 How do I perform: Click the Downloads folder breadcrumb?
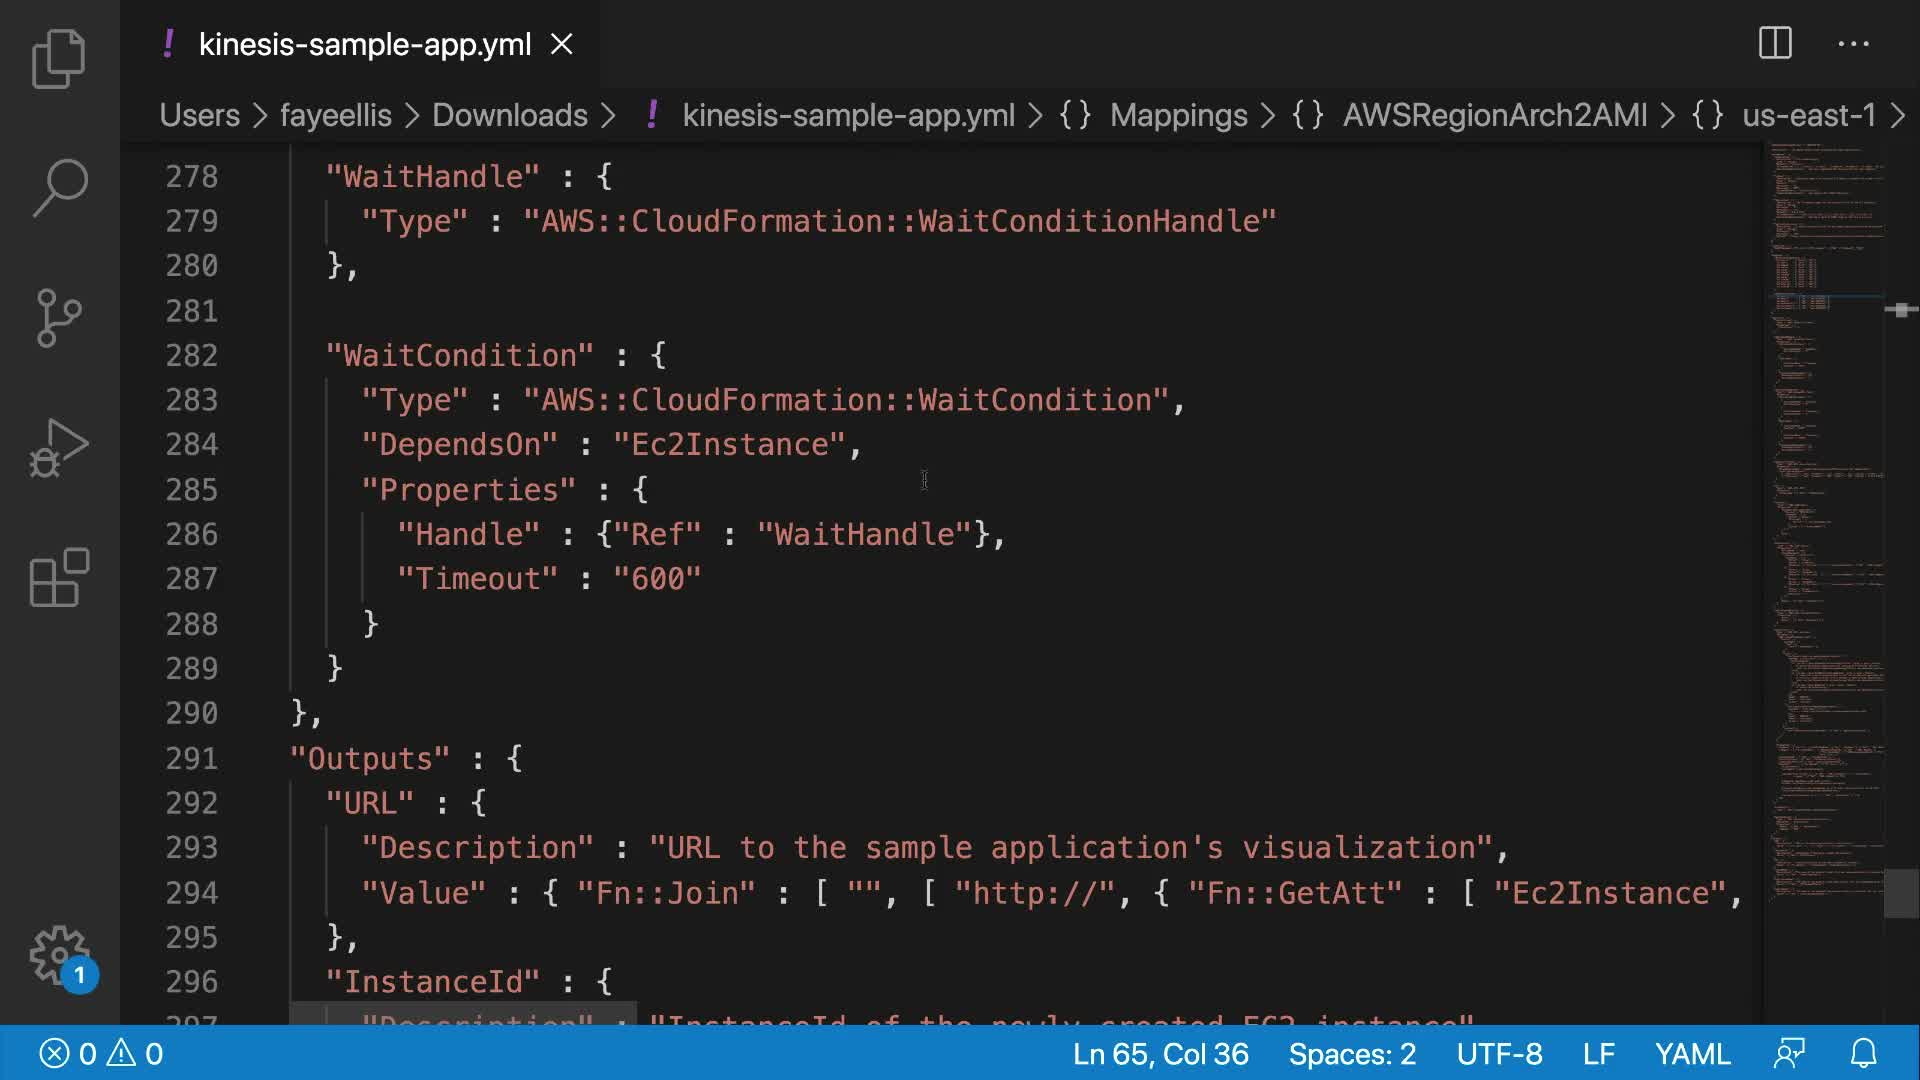pyautogui.click(x=509, y=115)
